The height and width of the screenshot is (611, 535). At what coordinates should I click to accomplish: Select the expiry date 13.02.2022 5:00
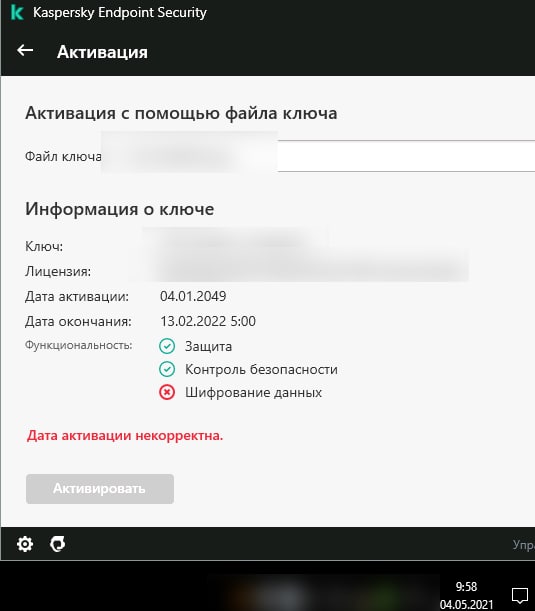[x=208, y=321]
